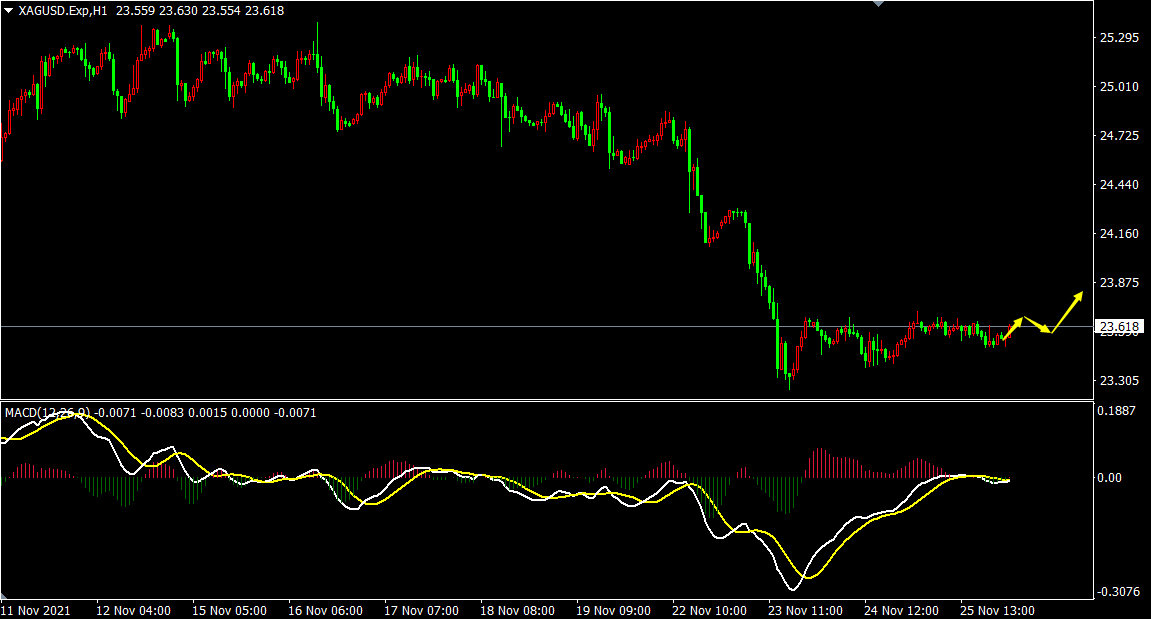Click the 25 Nov 13:00 time label

coord(997,610)
